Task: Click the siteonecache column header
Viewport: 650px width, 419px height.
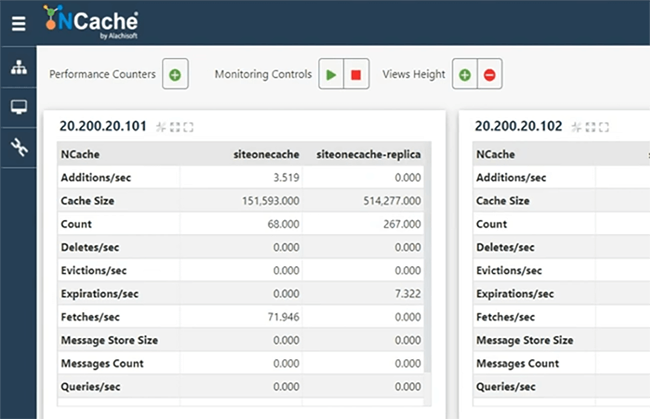Action: pyautogui.click(x=266, y=154)
